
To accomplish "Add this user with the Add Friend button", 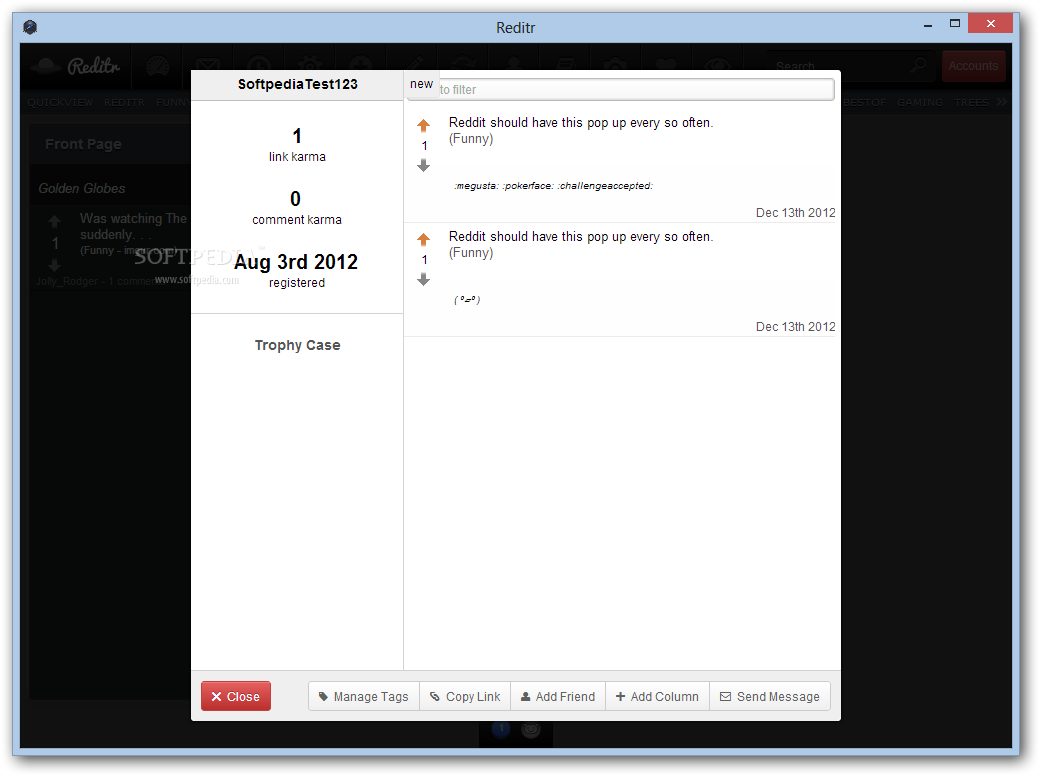I will (558, 696).
